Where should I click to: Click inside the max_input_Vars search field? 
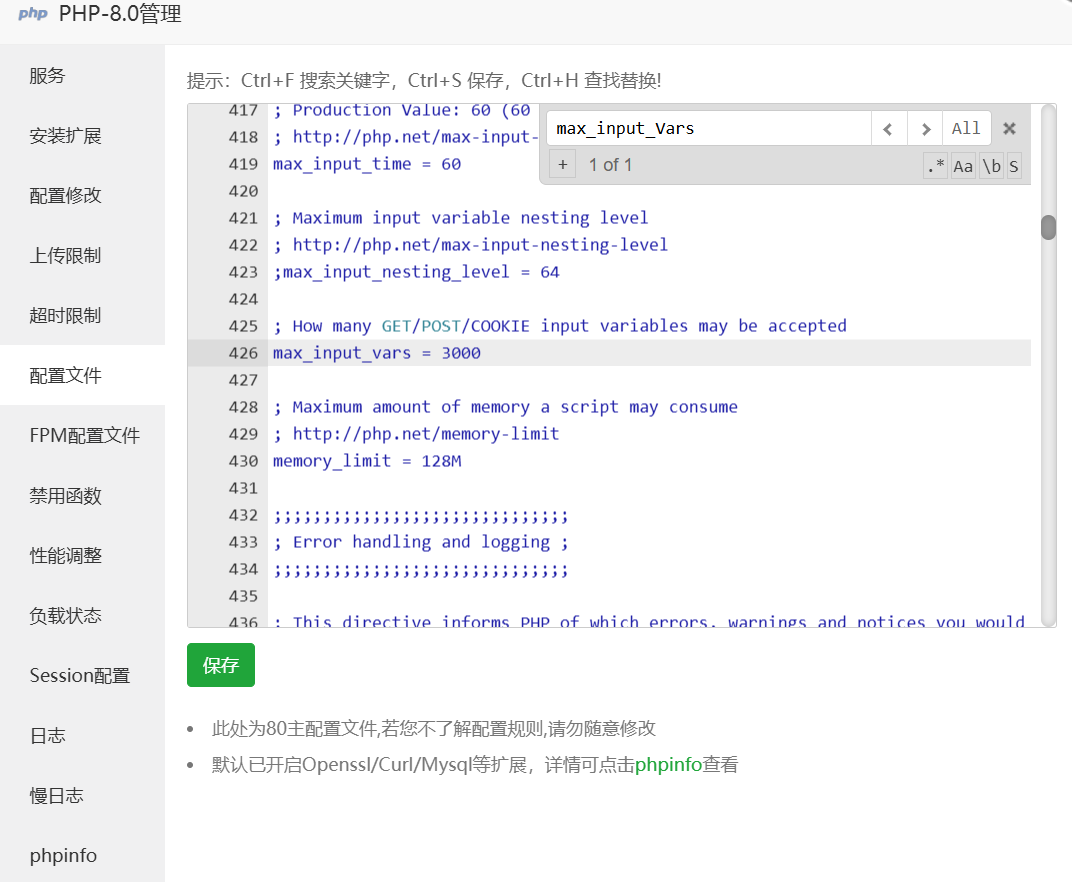(x=700, y=128)
